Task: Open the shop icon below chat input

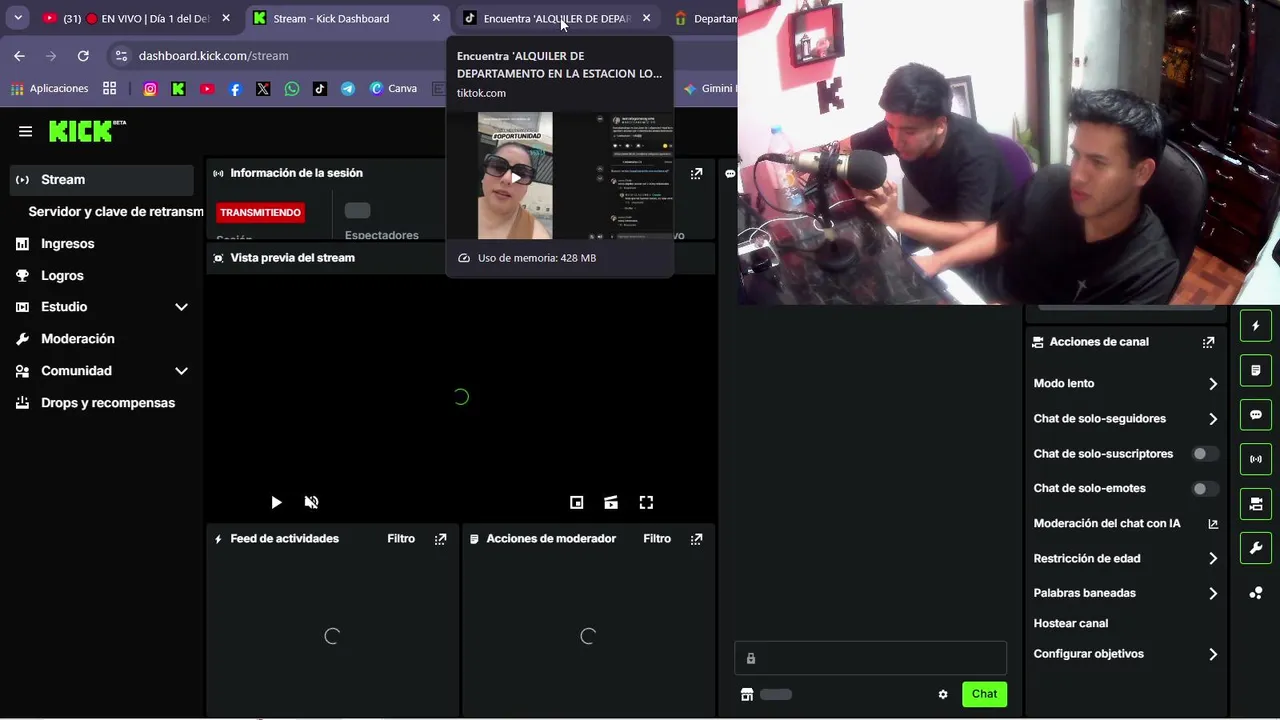Action: [746, 694]
